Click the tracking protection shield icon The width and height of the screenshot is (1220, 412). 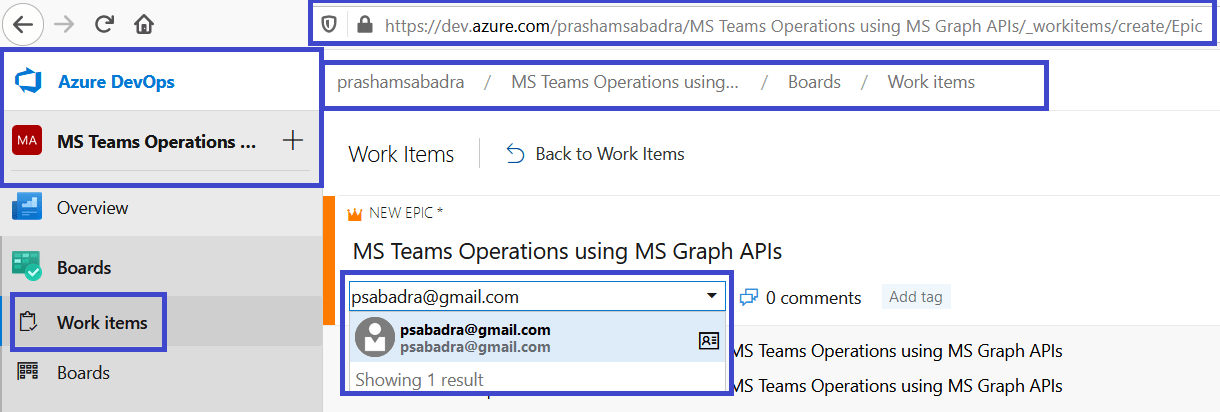329,26
